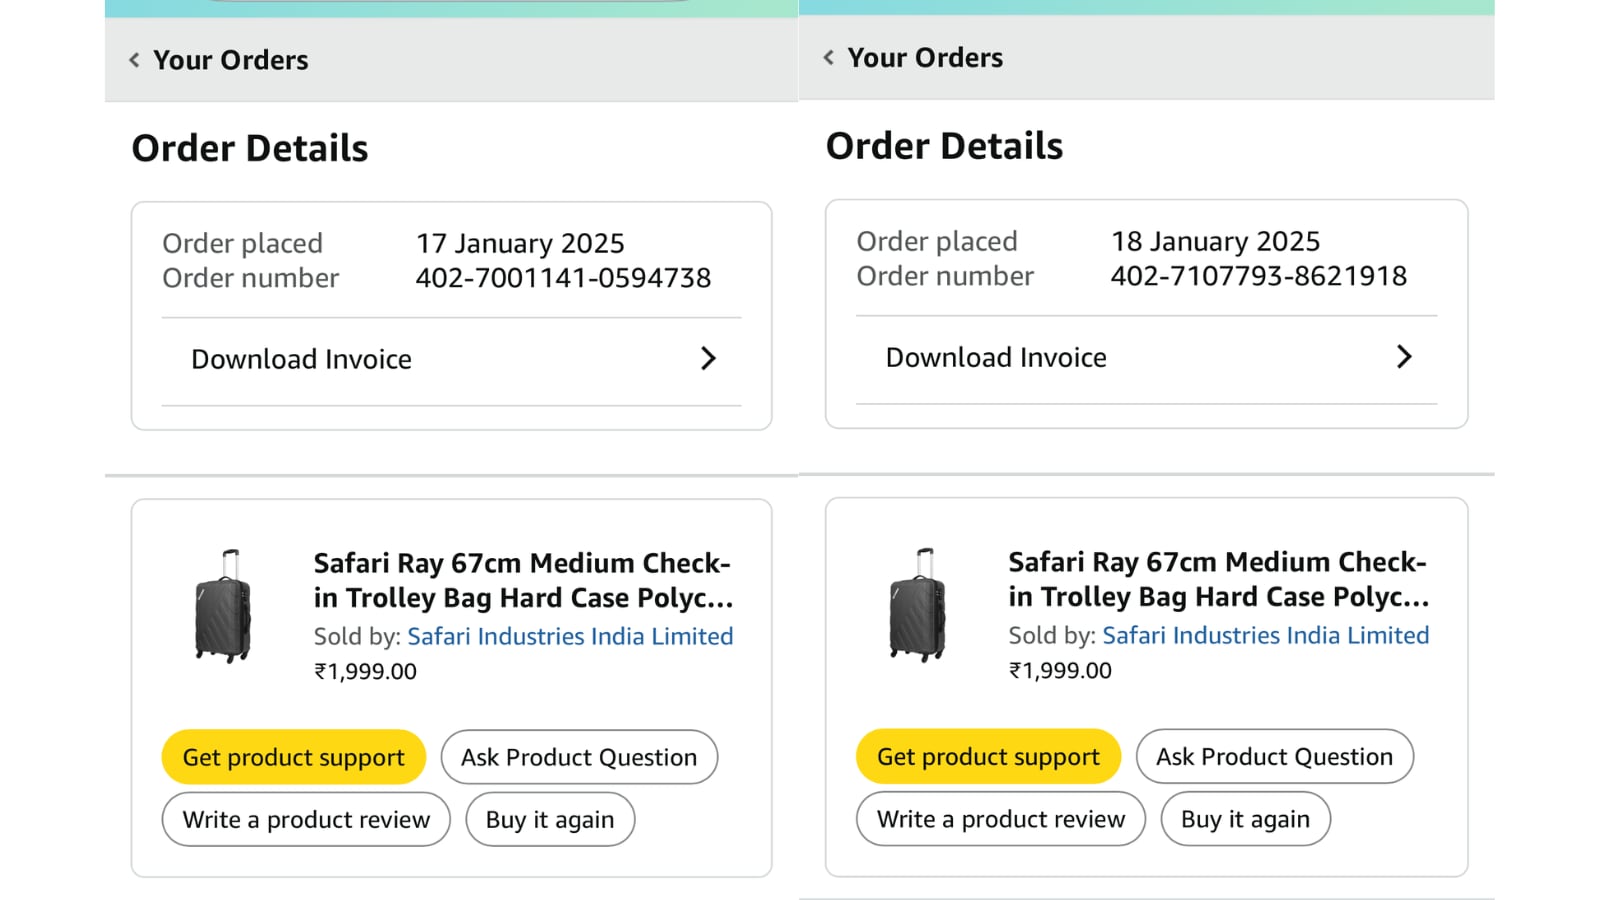Click the 18 January 2025 order date

click(x=1216, y=241)
